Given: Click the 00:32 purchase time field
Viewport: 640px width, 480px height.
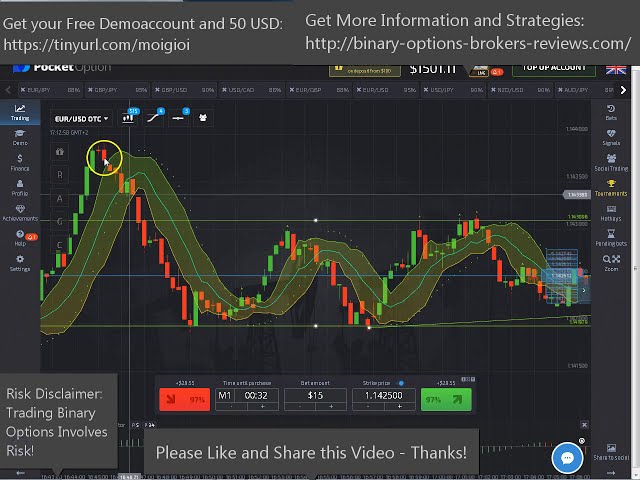Looking at the screenshot, I should click(x=256, y=395).
